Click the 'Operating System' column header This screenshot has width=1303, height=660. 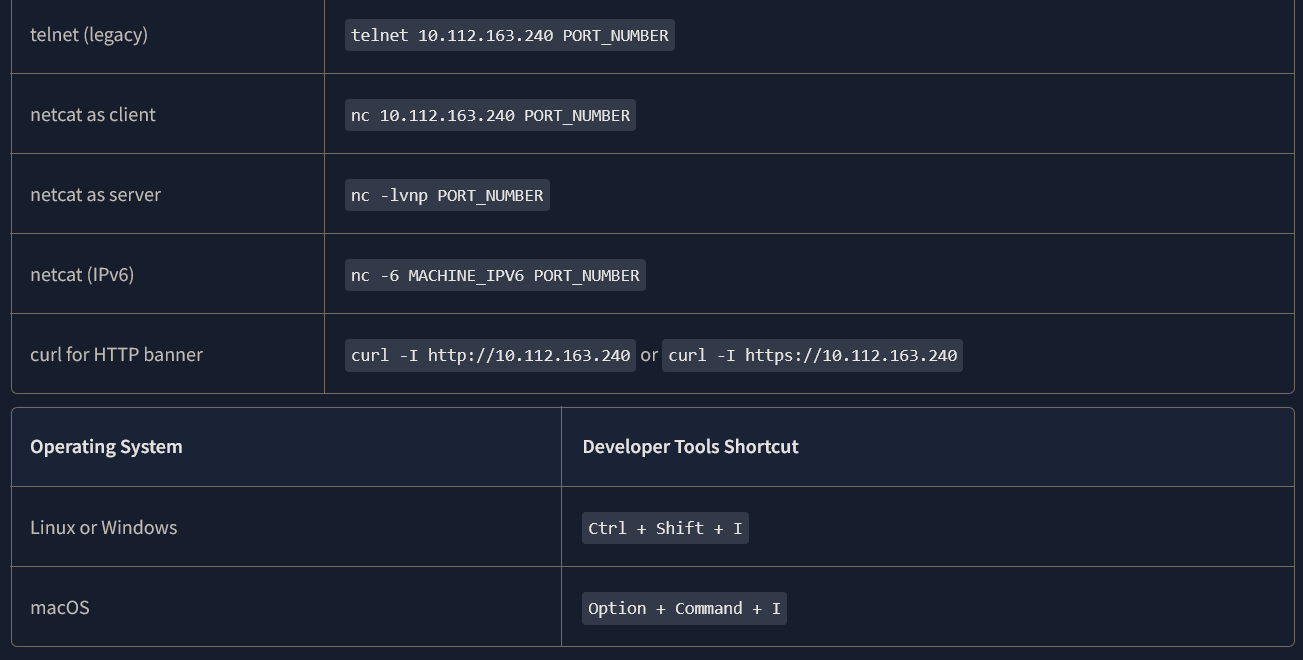(106, 447)
